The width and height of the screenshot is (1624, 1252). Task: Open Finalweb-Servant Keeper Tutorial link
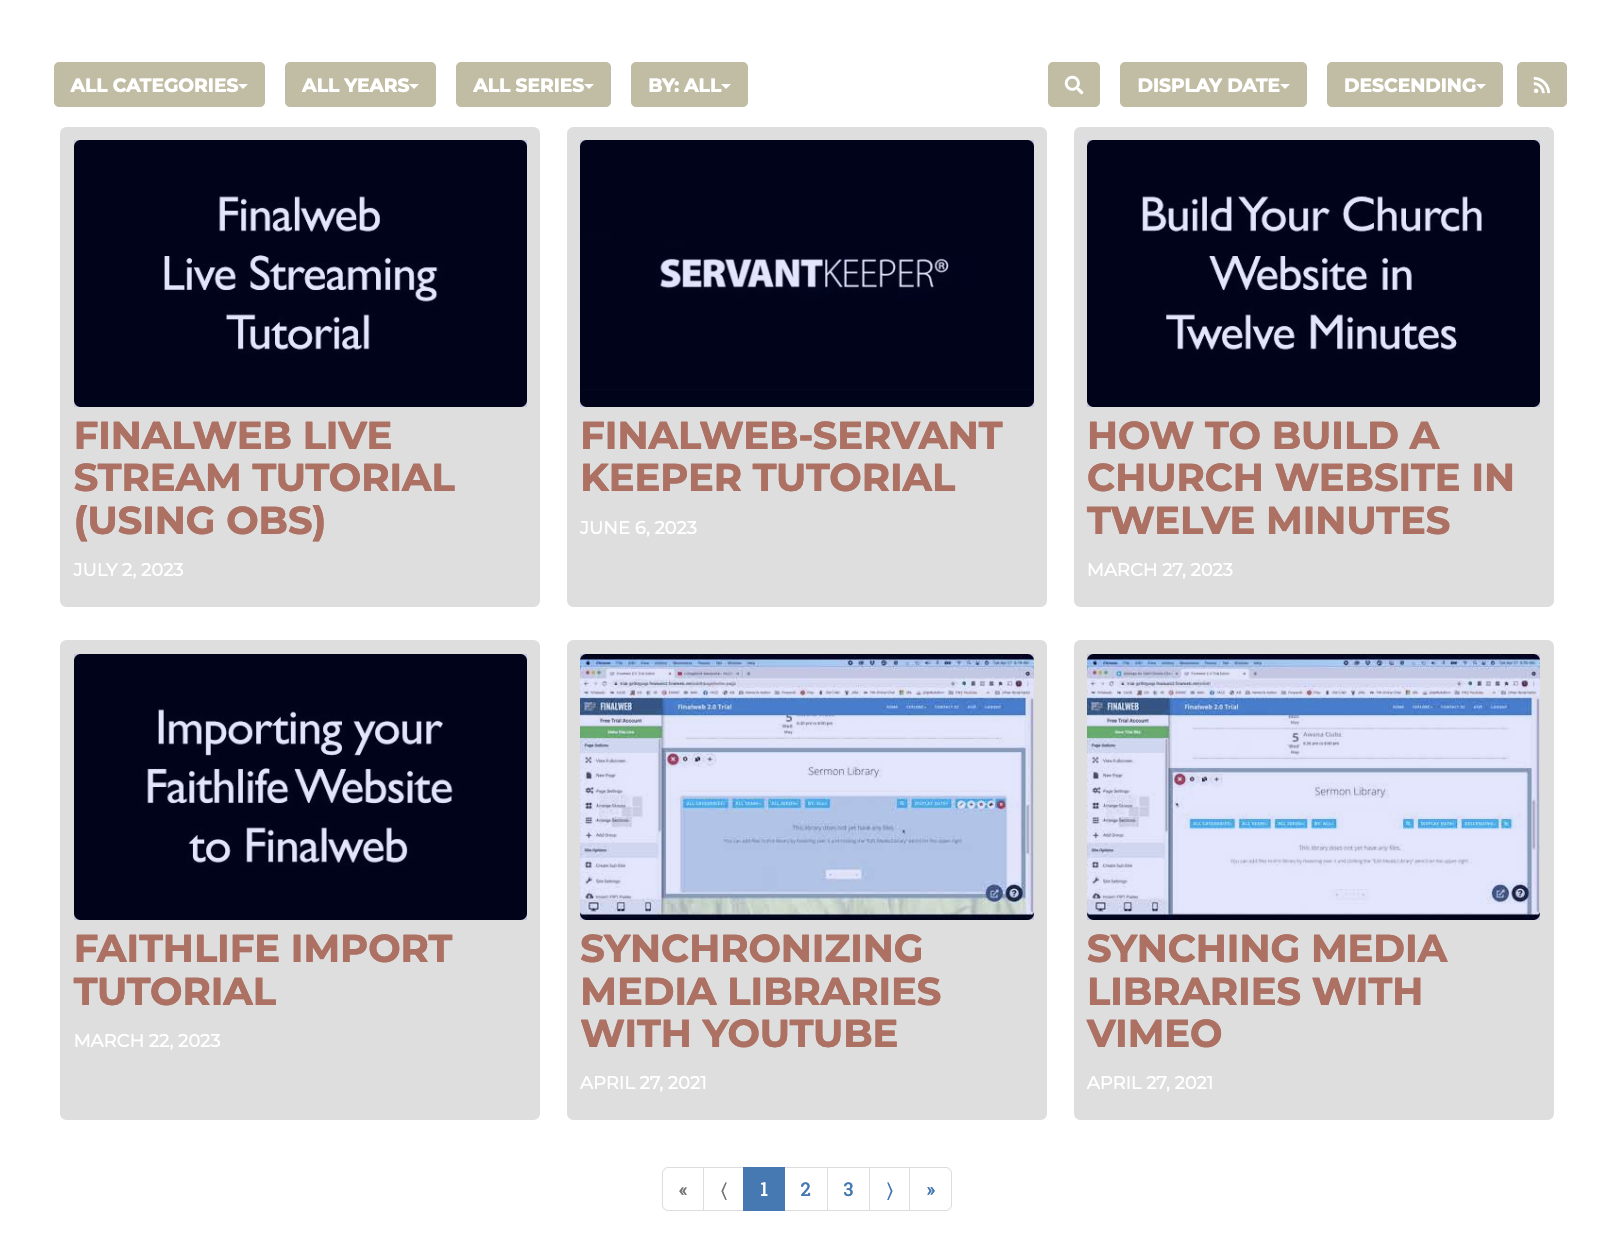tap(790, 457)
